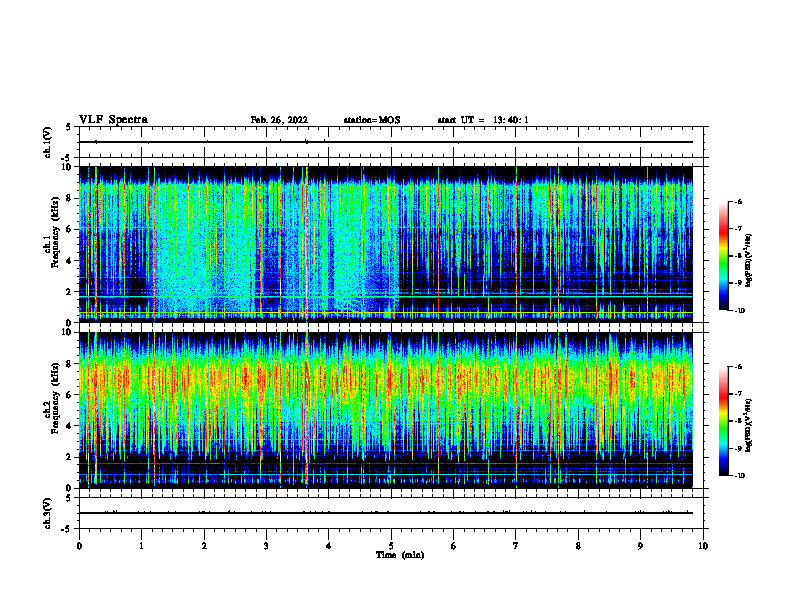Click the ch.2 spectrogram color scale bar
Viewport: 792px width, 612px height.
[723, 421]
